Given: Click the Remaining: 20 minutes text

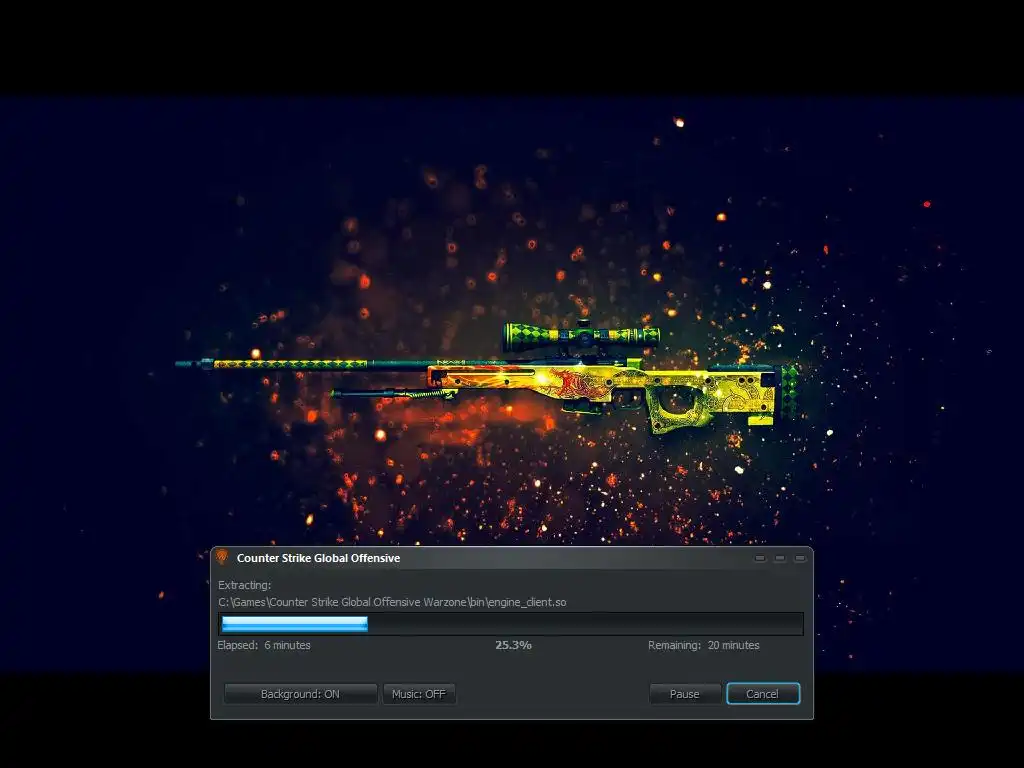Looking at the screenshot, I should click(x=704, y=645).
